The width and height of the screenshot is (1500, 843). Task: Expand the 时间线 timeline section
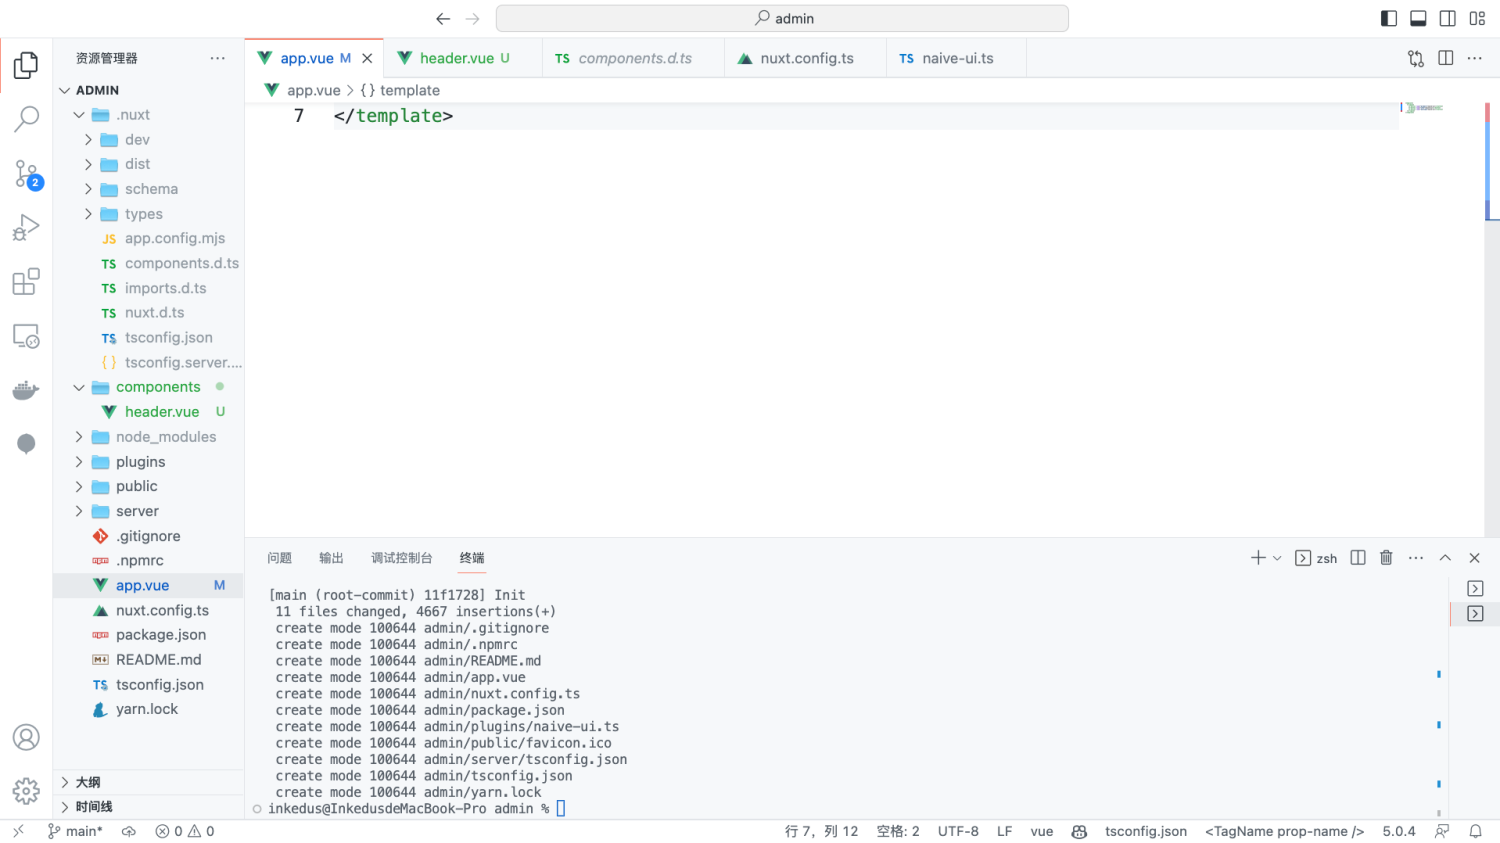pos(149,807)
